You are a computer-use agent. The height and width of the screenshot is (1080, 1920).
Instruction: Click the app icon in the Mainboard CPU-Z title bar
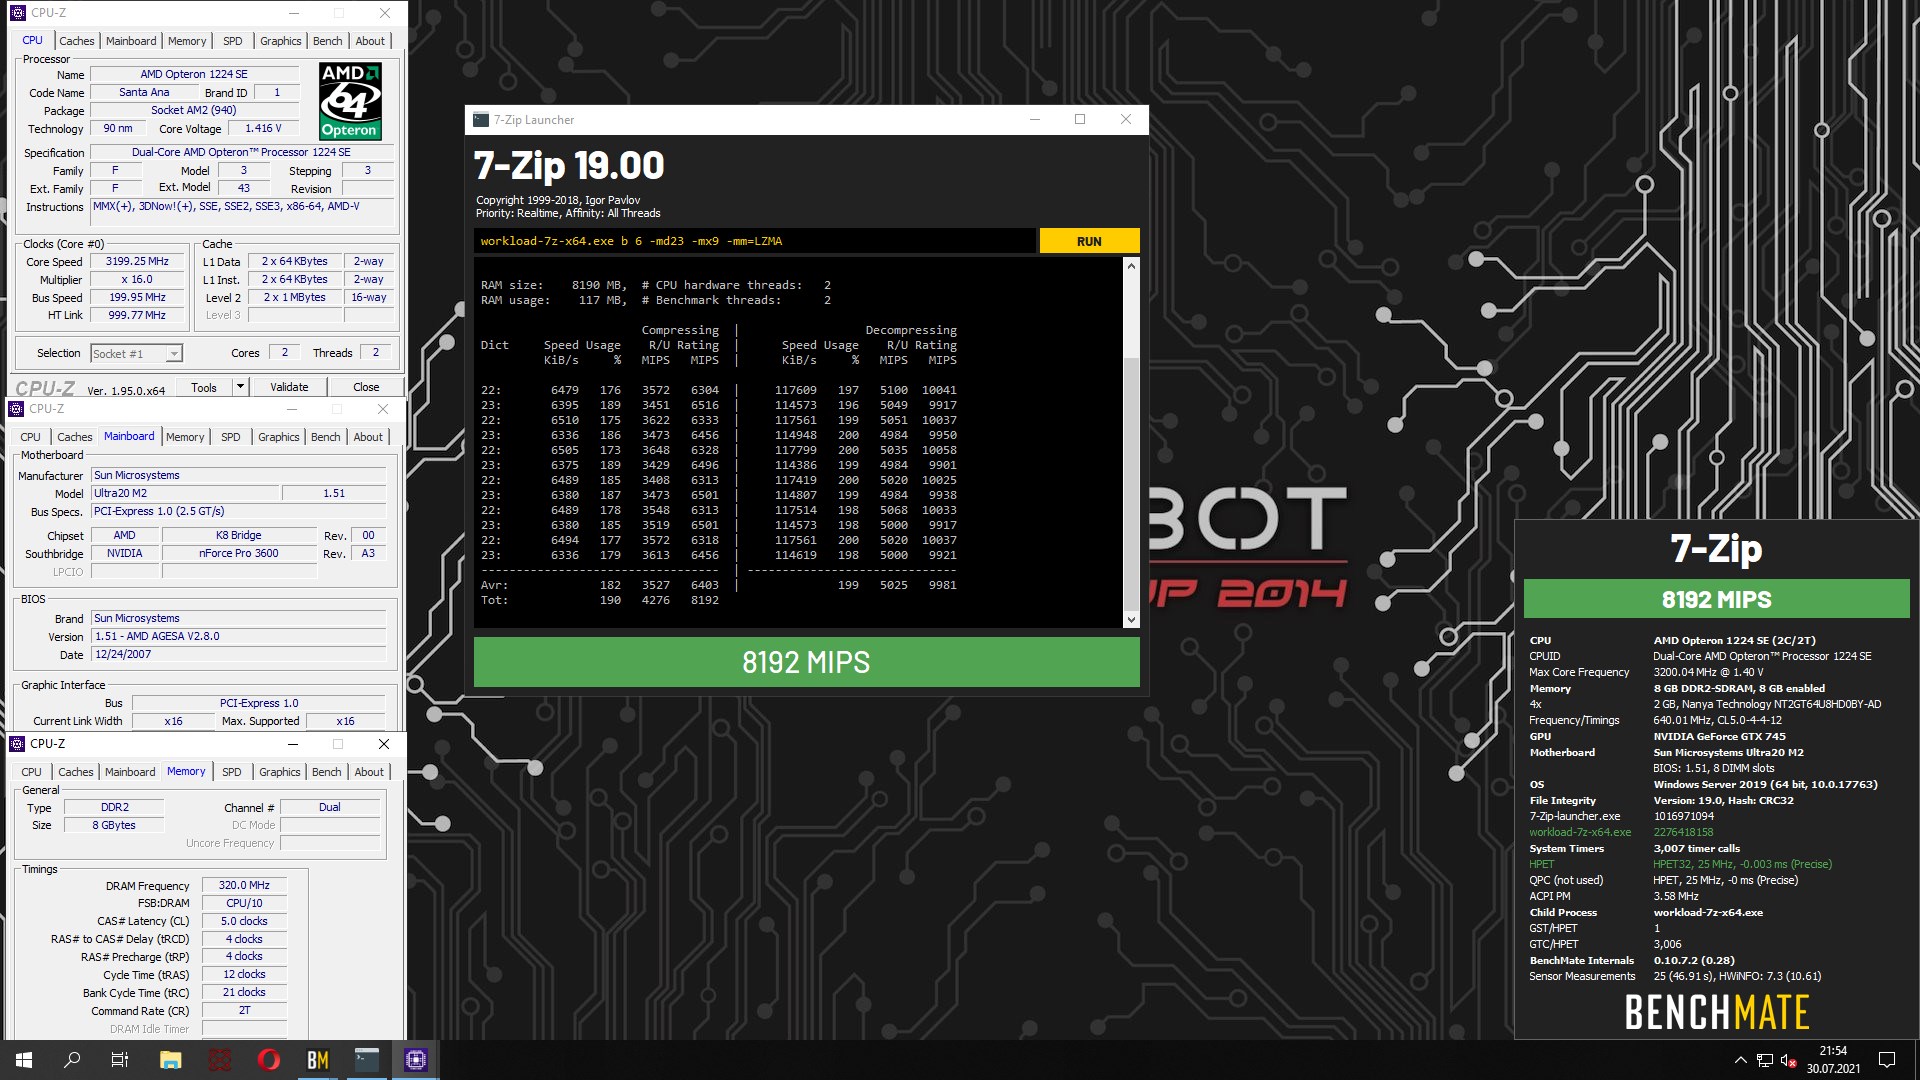point(16,409)
